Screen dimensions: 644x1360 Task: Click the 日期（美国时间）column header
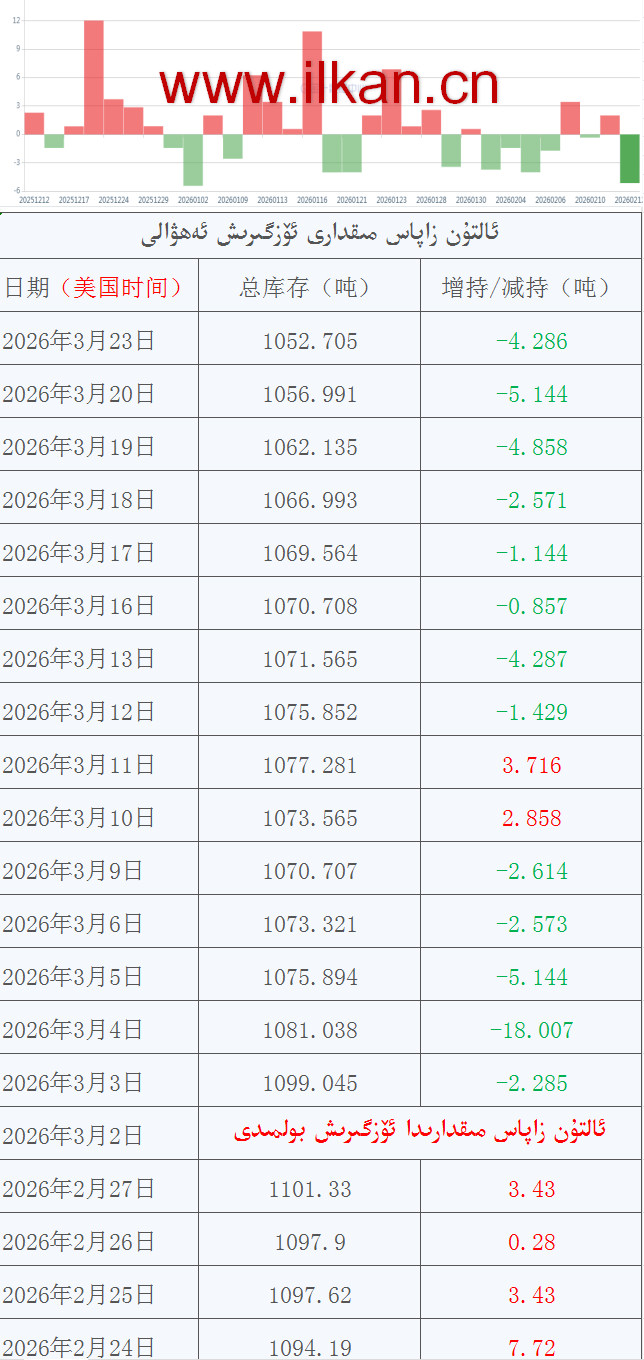[95, 288]
